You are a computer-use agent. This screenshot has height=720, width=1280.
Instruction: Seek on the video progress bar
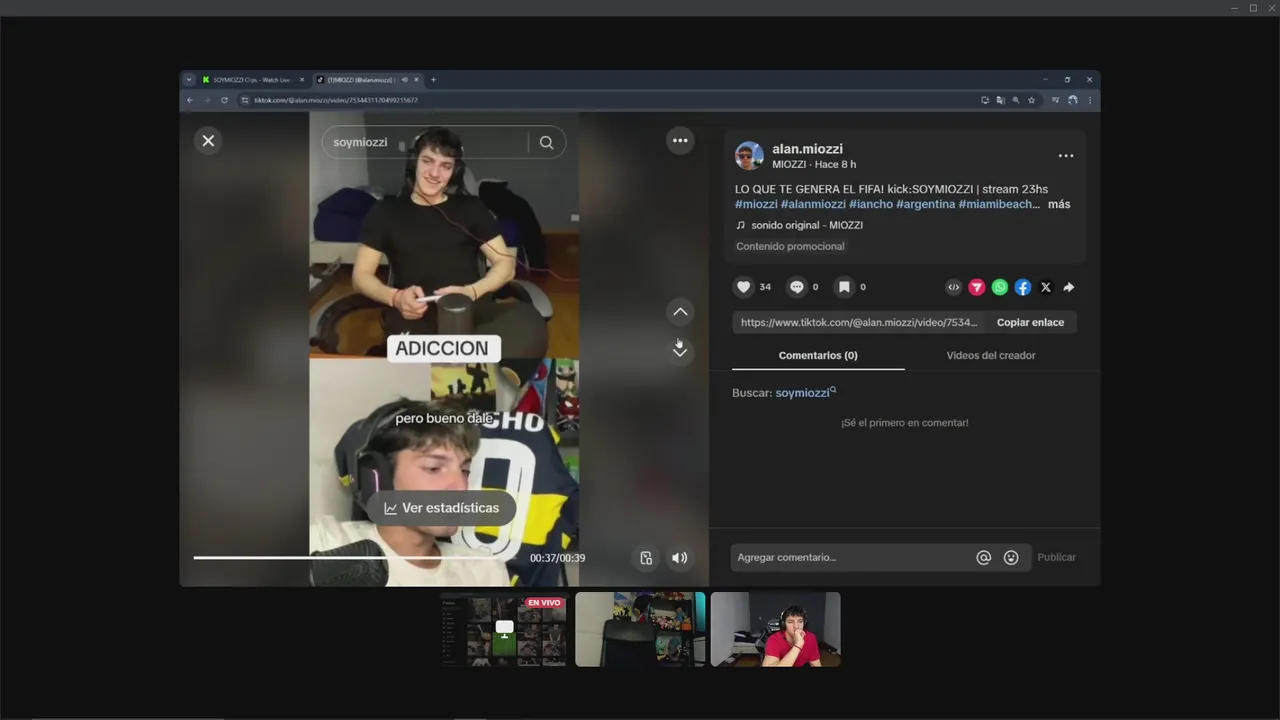pos(353,558)
